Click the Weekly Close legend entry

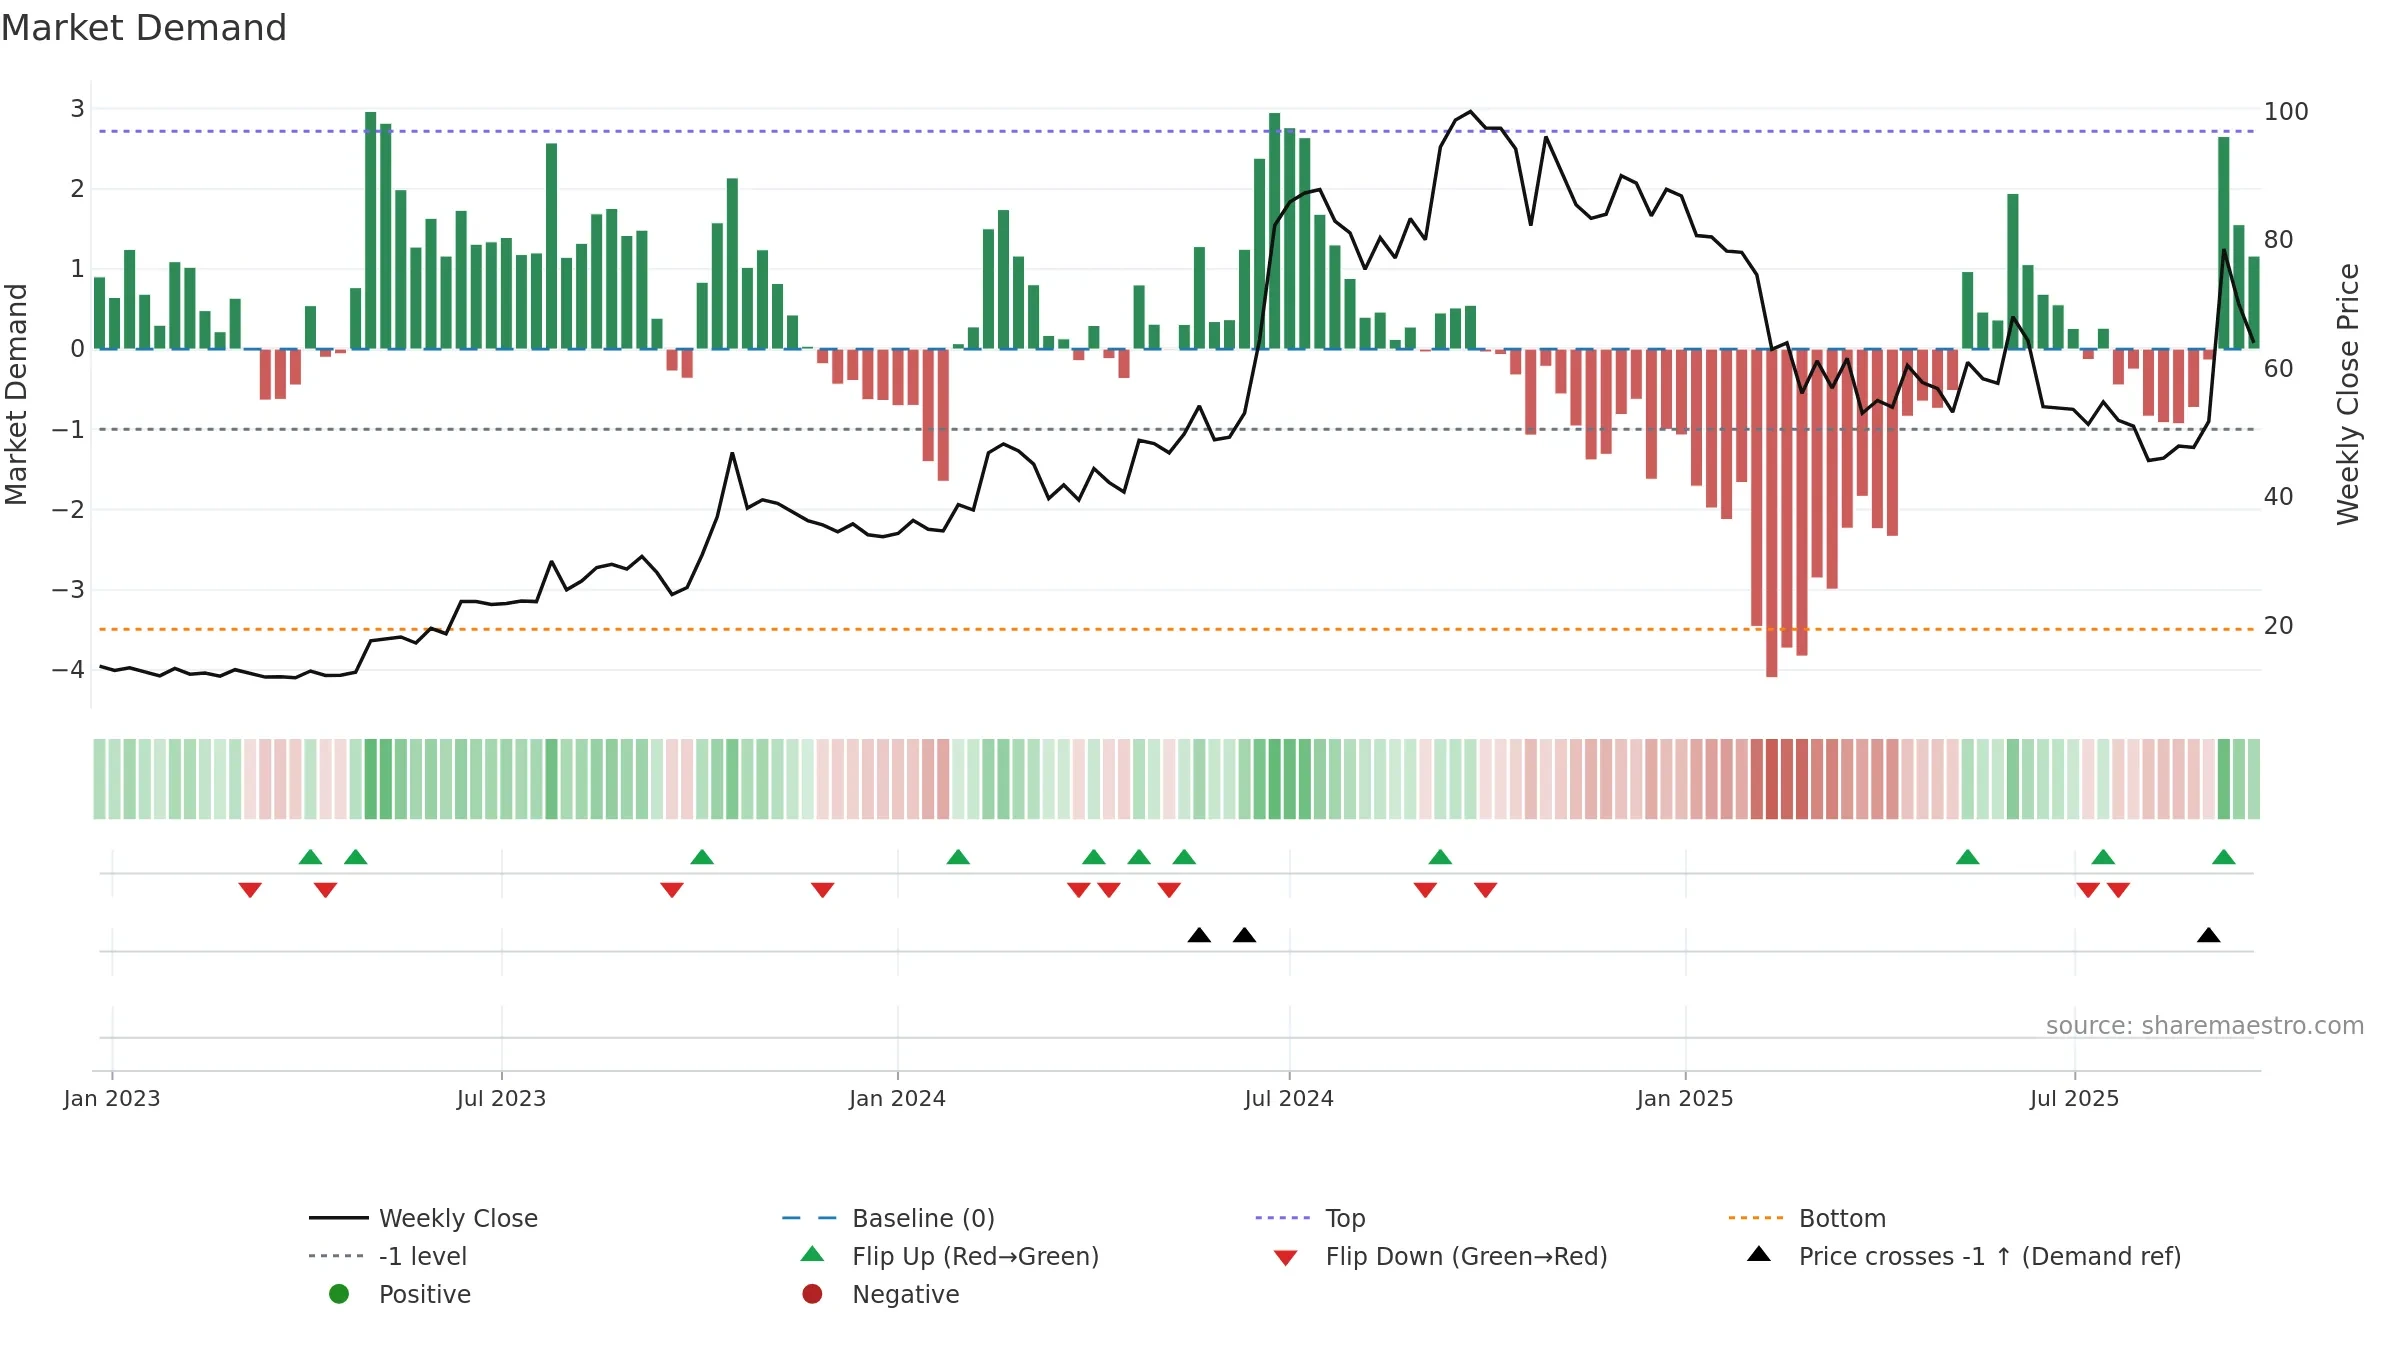click(423, 1218)
